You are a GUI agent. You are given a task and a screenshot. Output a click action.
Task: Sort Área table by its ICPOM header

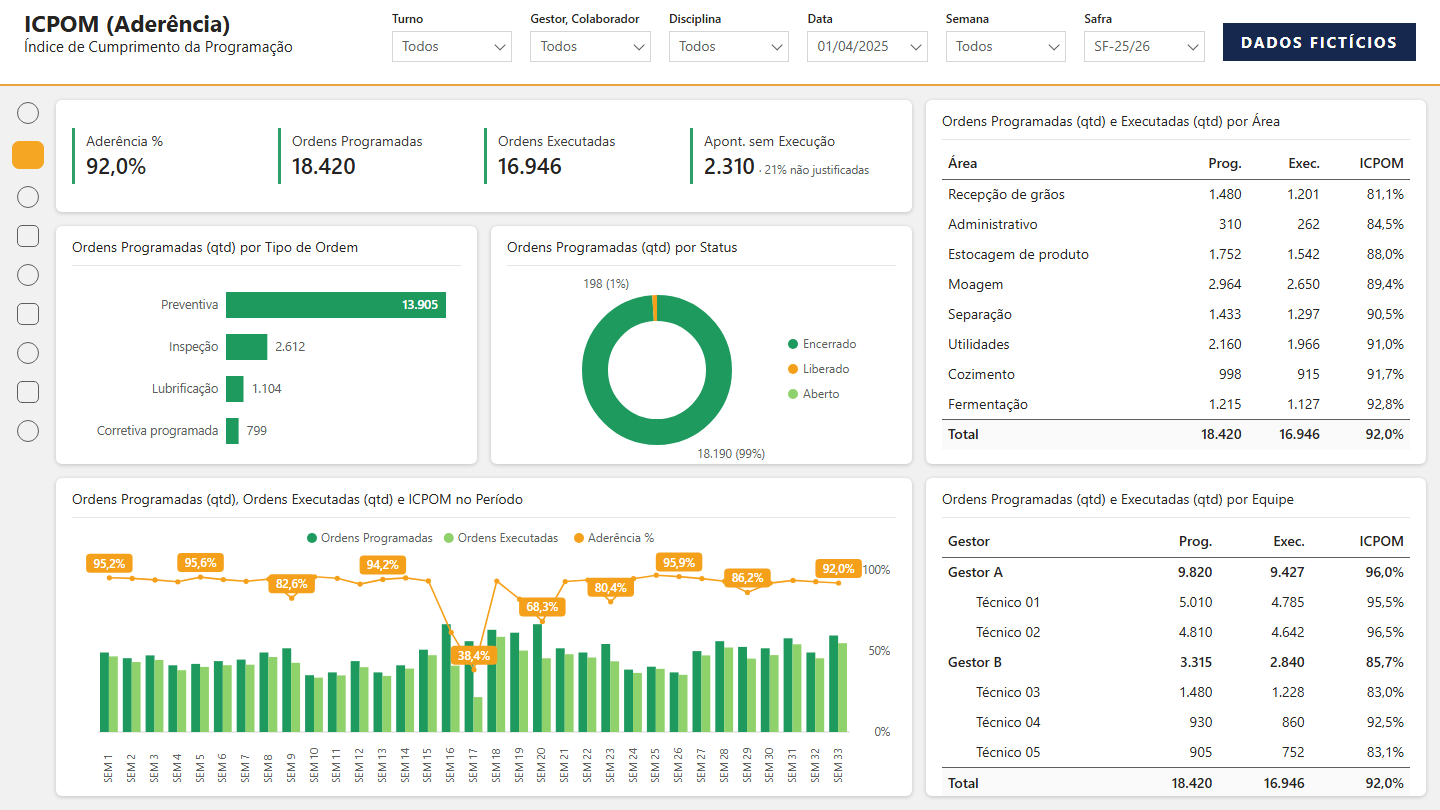tap(1382, 163)
